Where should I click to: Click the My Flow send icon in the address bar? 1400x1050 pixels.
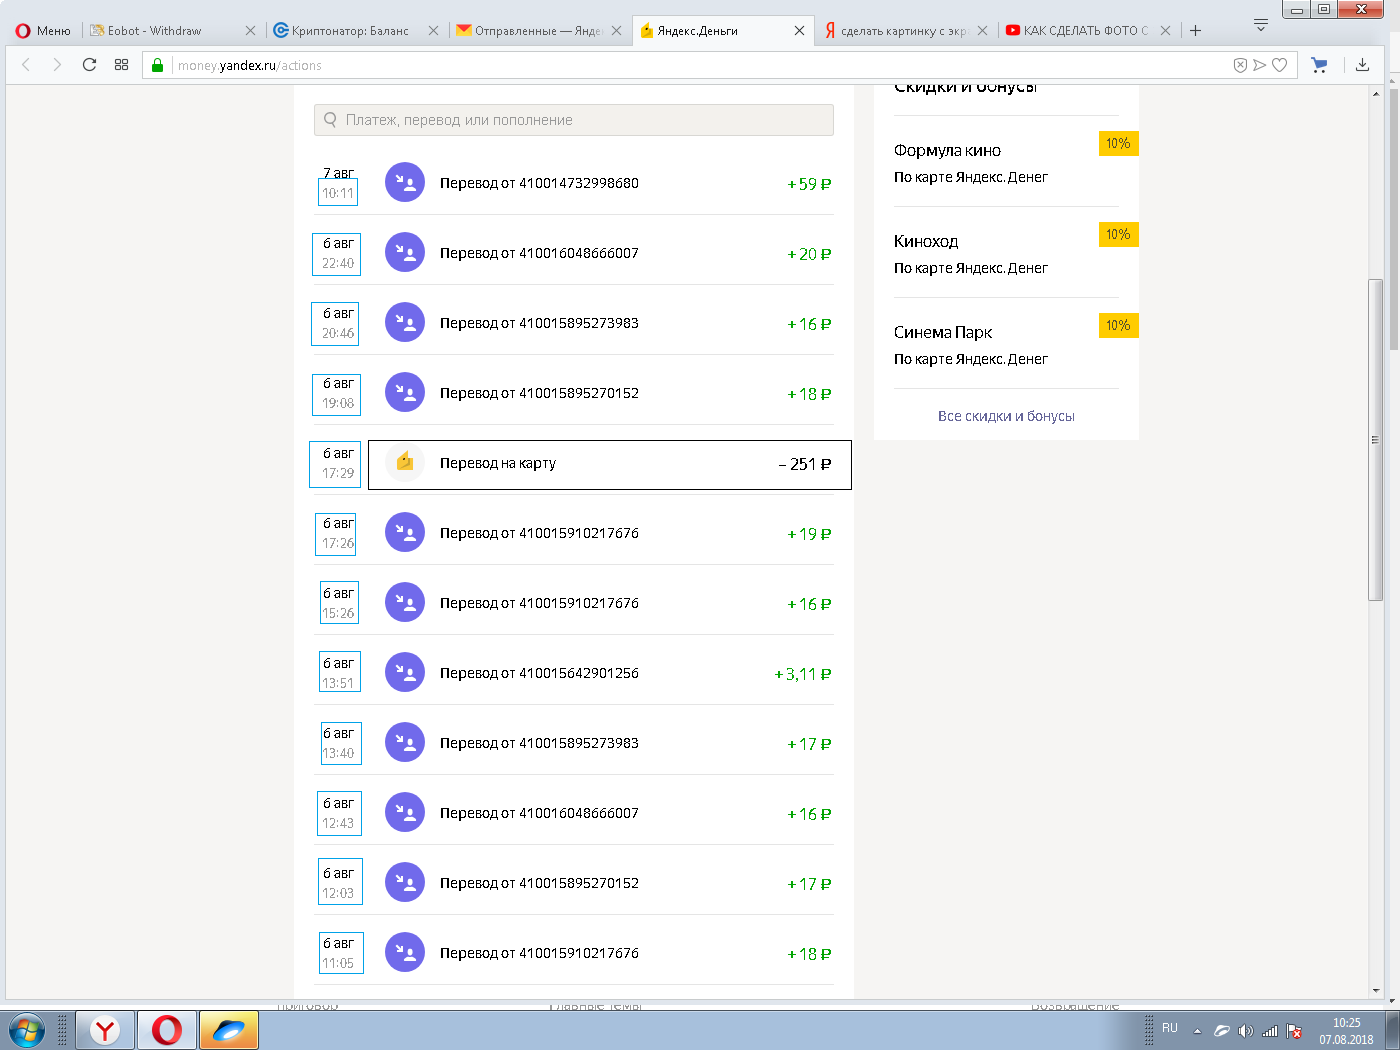[1260, 65]
